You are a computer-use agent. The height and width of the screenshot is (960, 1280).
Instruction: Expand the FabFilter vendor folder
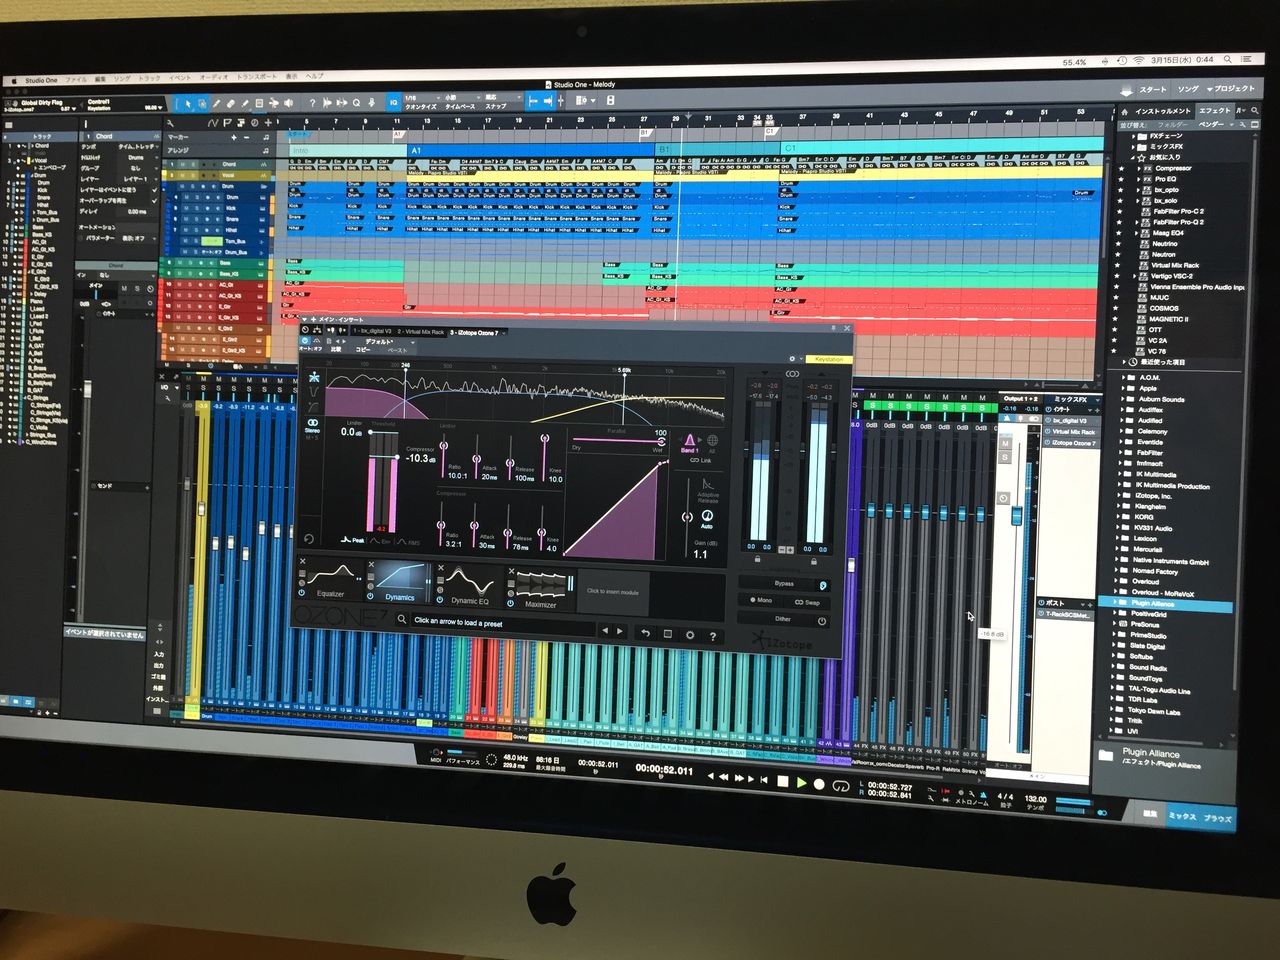(x=1120, y=453)
